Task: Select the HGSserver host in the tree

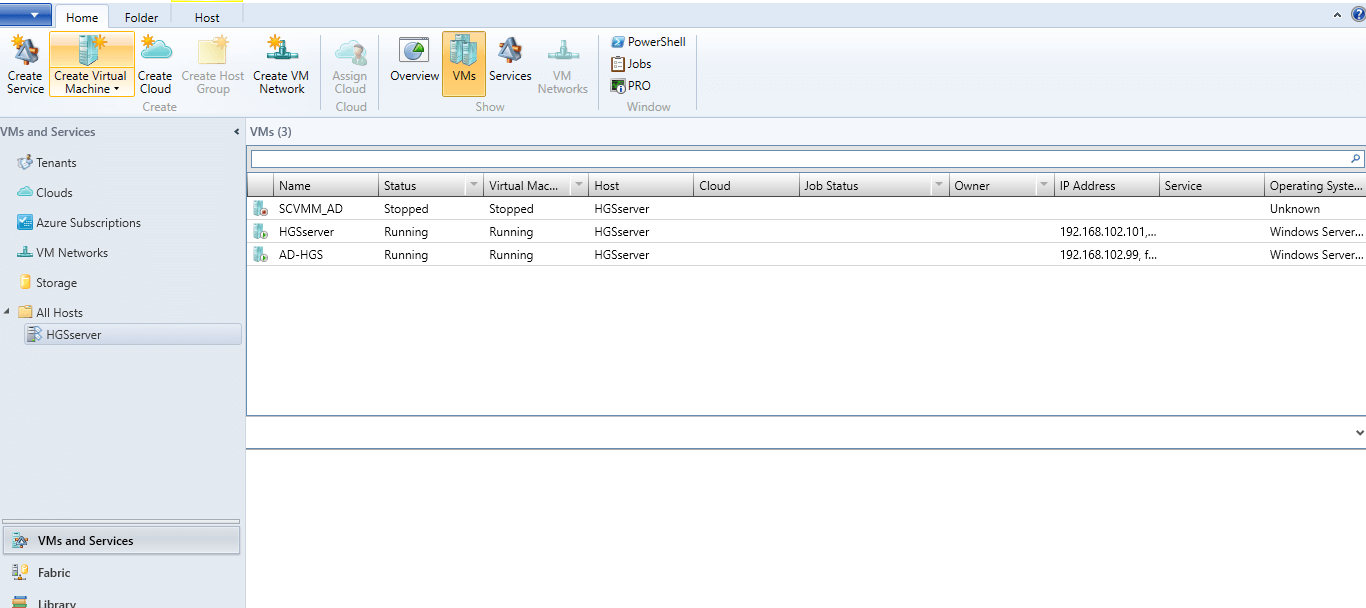Action: (x=133, y=335)
